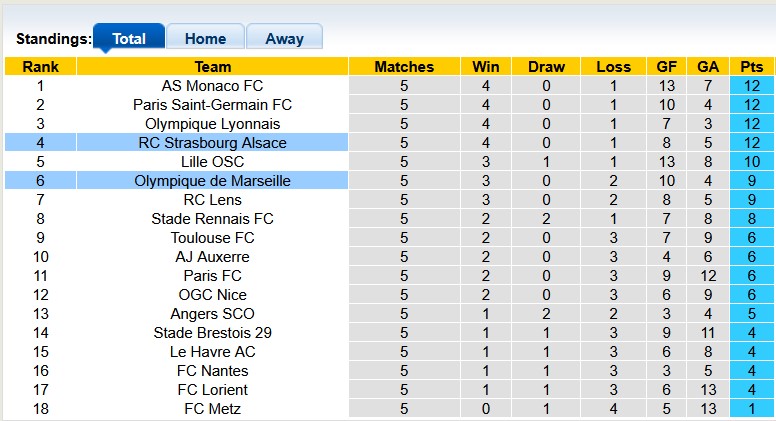Click the Matches column header
The width and height of the screenshot is (776, 421).
click(x=404, y=67)
